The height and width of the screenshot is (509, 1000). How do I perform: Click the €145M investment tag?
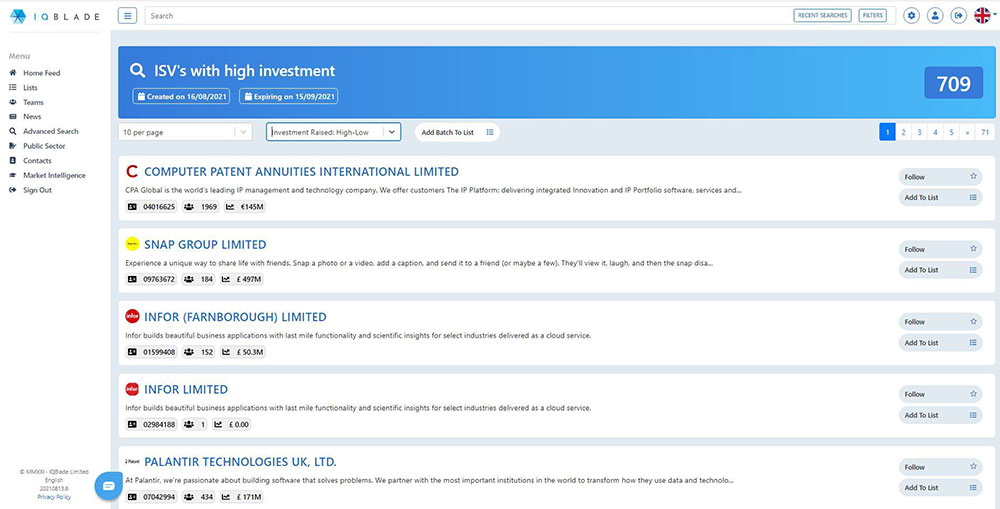coord(245,207)
